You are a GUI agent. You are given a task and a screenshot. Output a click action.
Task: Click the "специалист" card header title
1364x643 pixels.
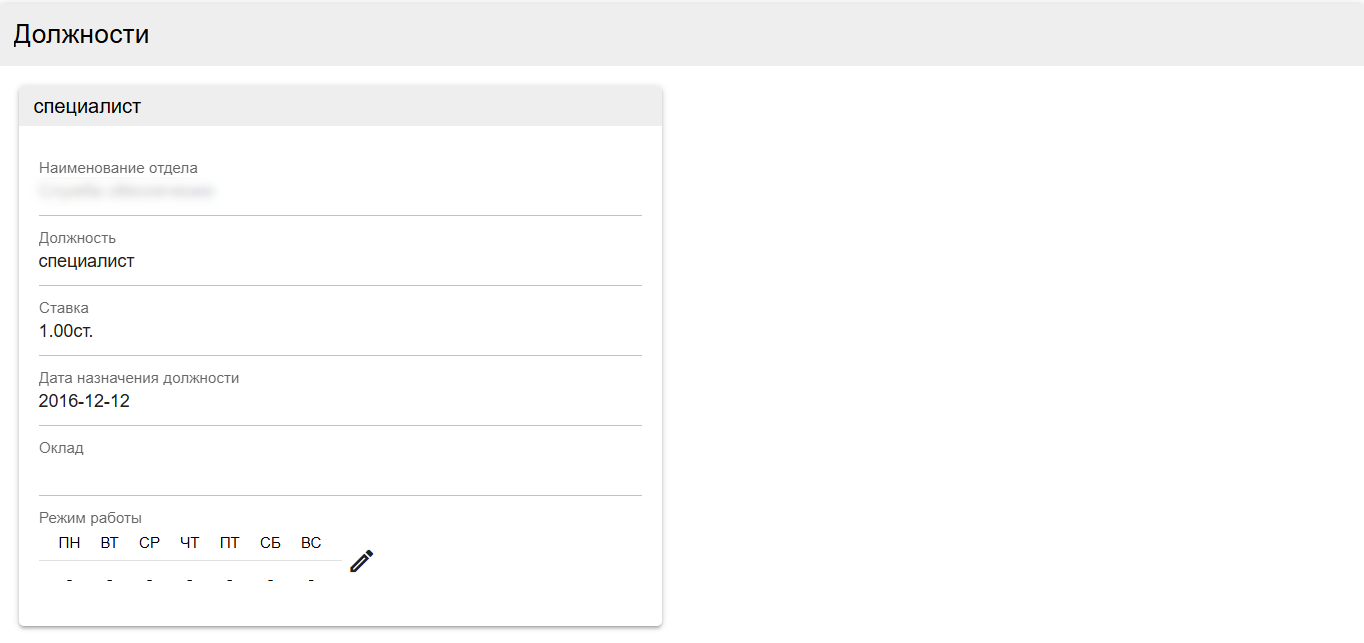click(87, 106)
